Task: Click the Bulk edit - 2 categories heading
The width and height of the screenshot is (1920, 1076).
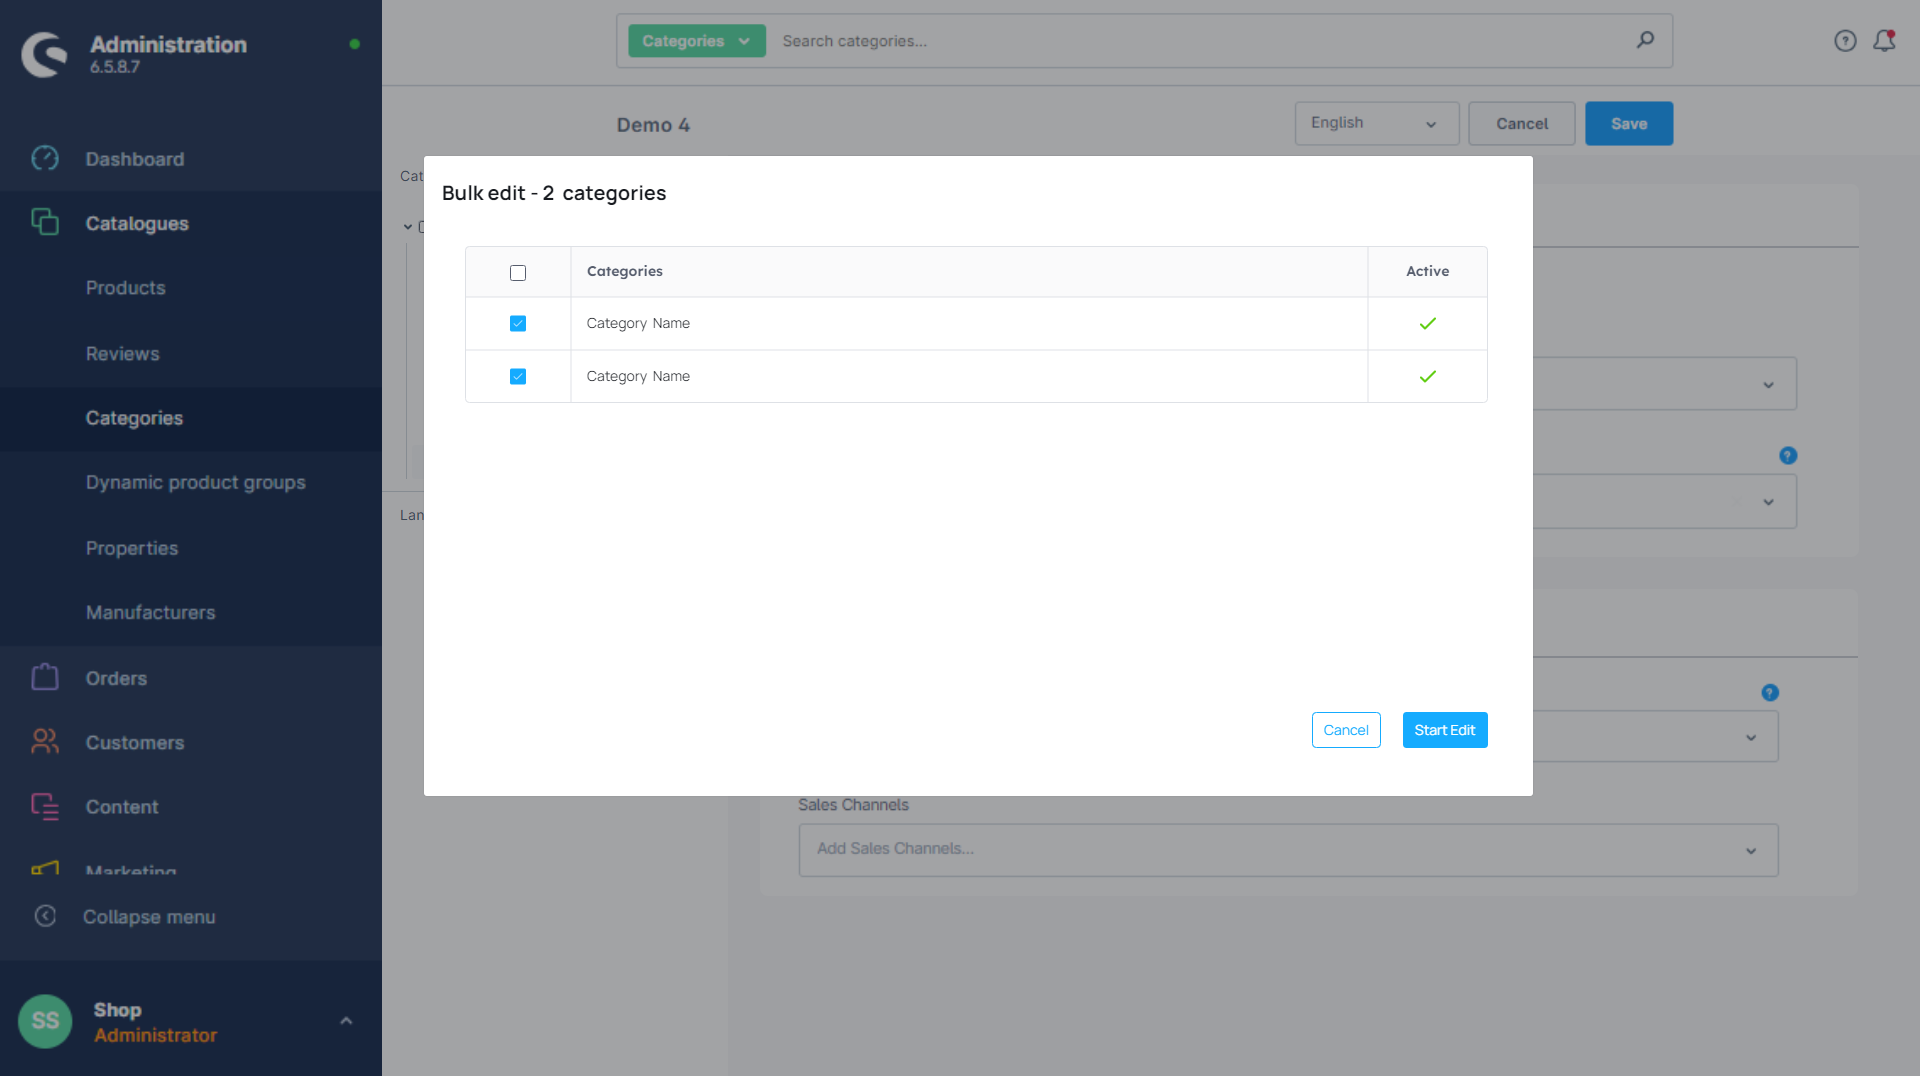Action: pyautogui.click(x=554, y=193)
